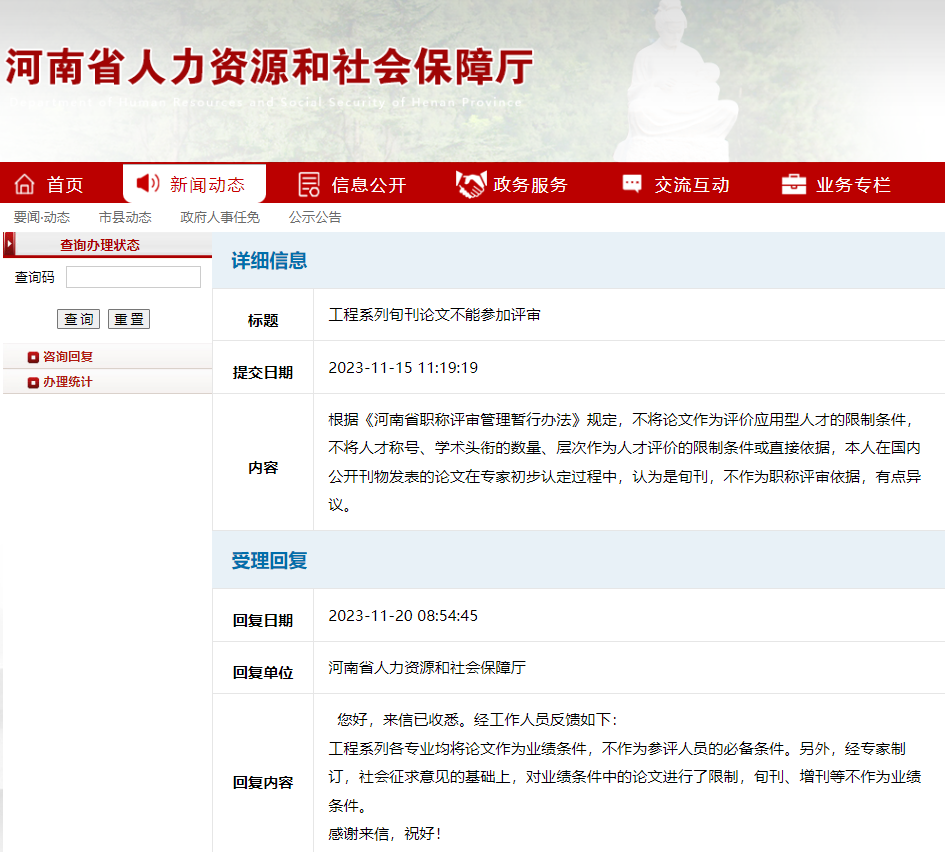Go to 市县动态 section
This screenshot has width=945, height=852.
click(125, 216)
